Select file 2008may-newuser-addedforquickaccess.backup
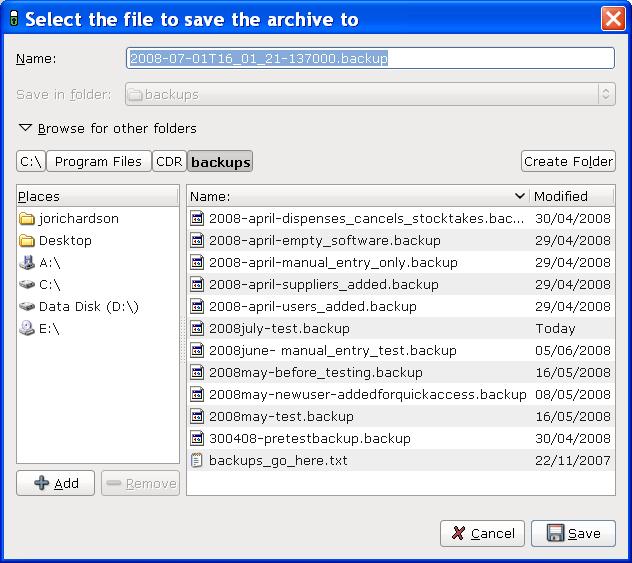 (401, 395)
